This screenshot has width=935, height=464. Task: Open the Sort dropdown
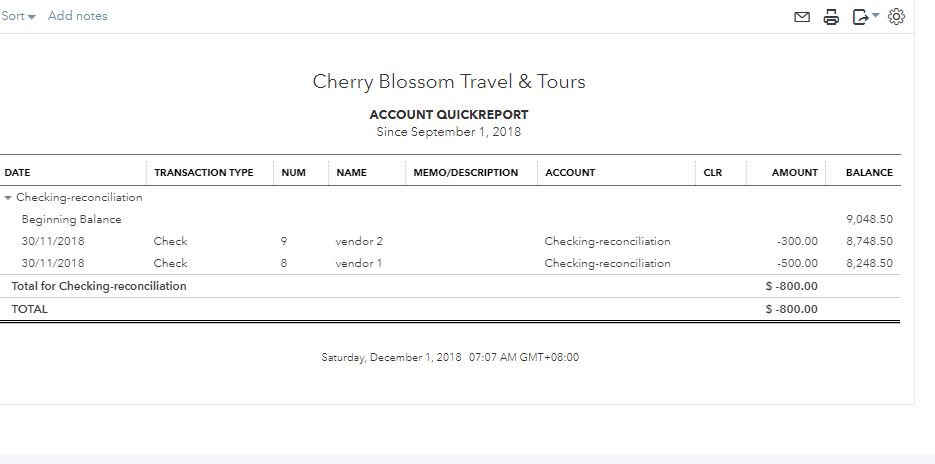18,16
